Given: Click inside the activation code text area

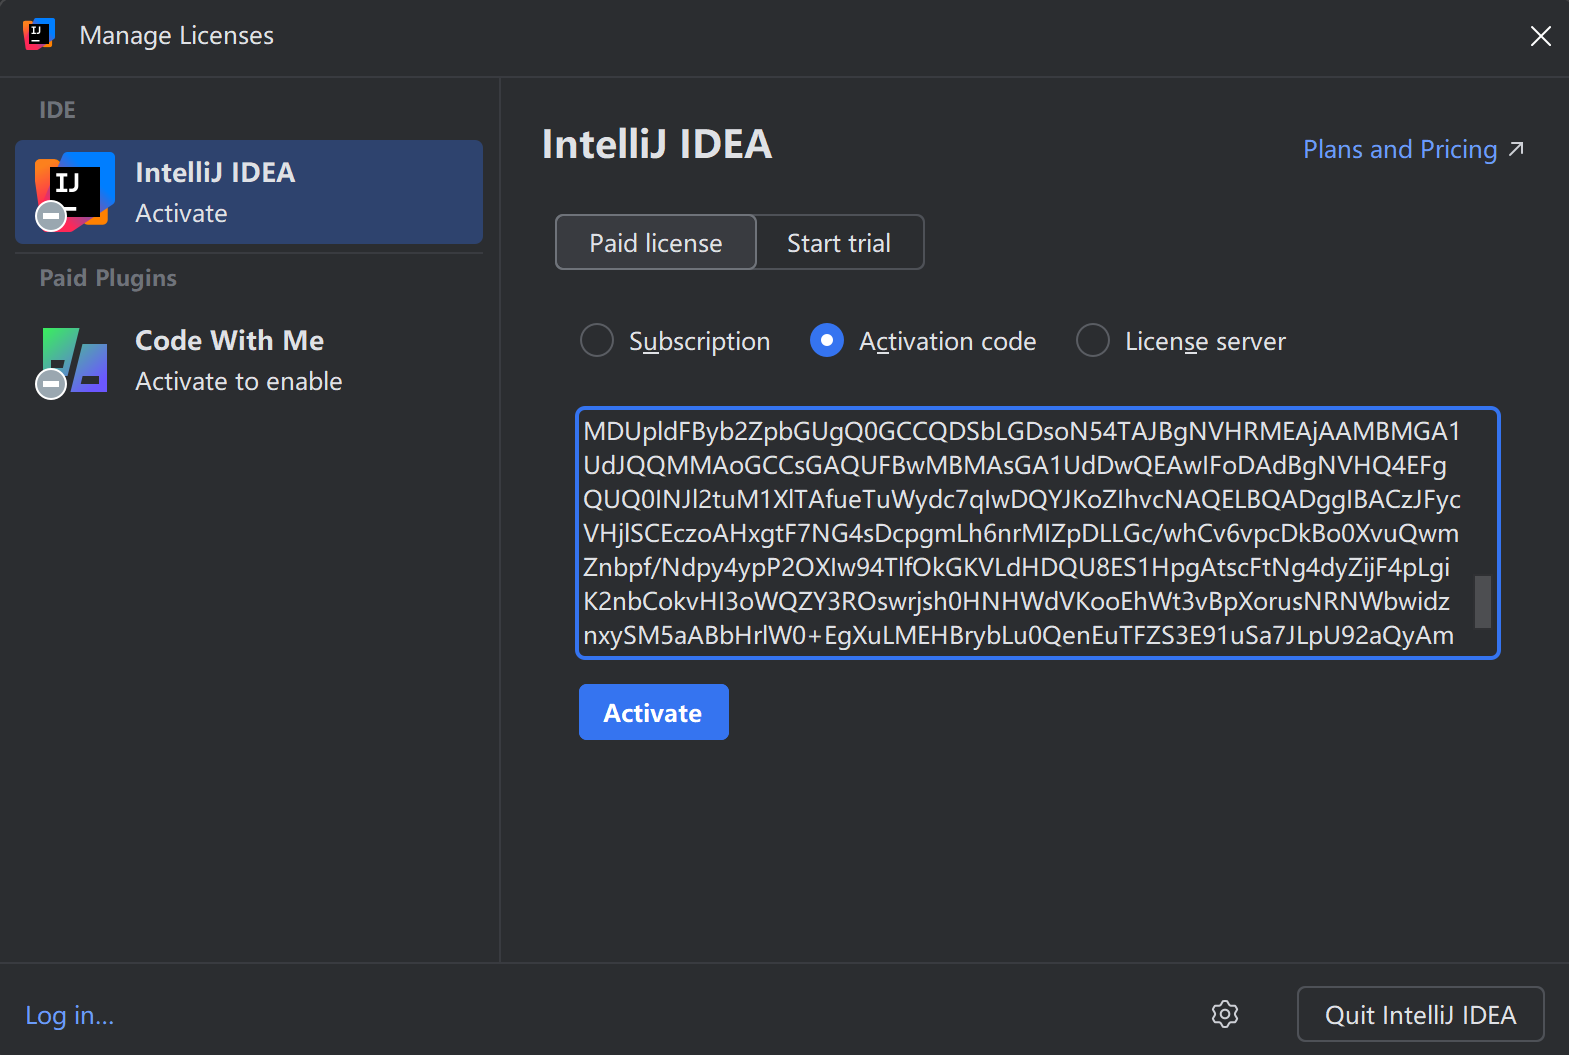Looking at the screenshot, I should [x=1037, y=533].
